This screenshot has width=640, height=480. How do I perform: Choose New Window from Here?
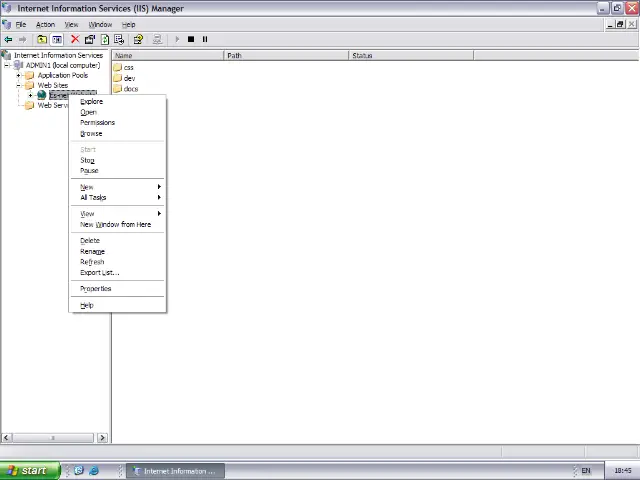118,224
